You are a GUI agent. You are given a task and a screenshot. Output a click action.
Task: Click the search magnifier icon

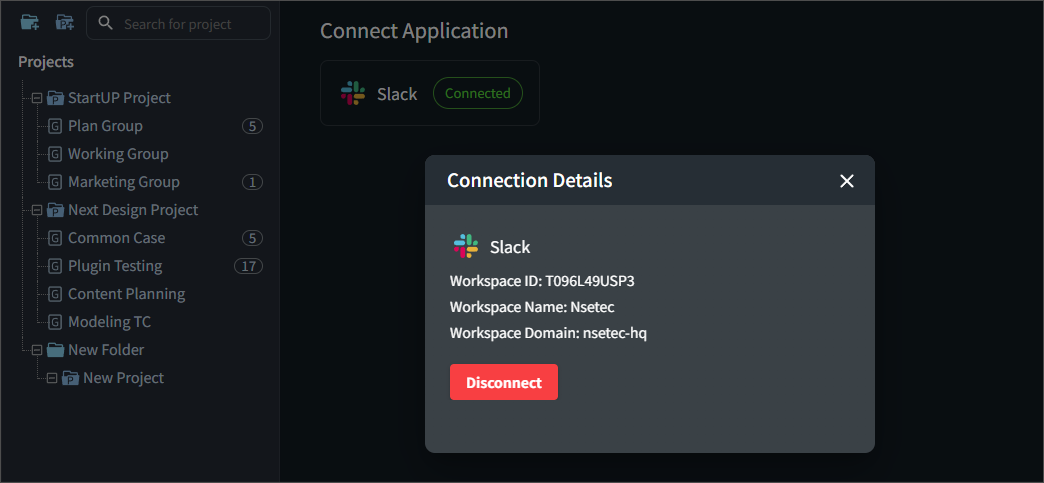click(x=105, y=23)
